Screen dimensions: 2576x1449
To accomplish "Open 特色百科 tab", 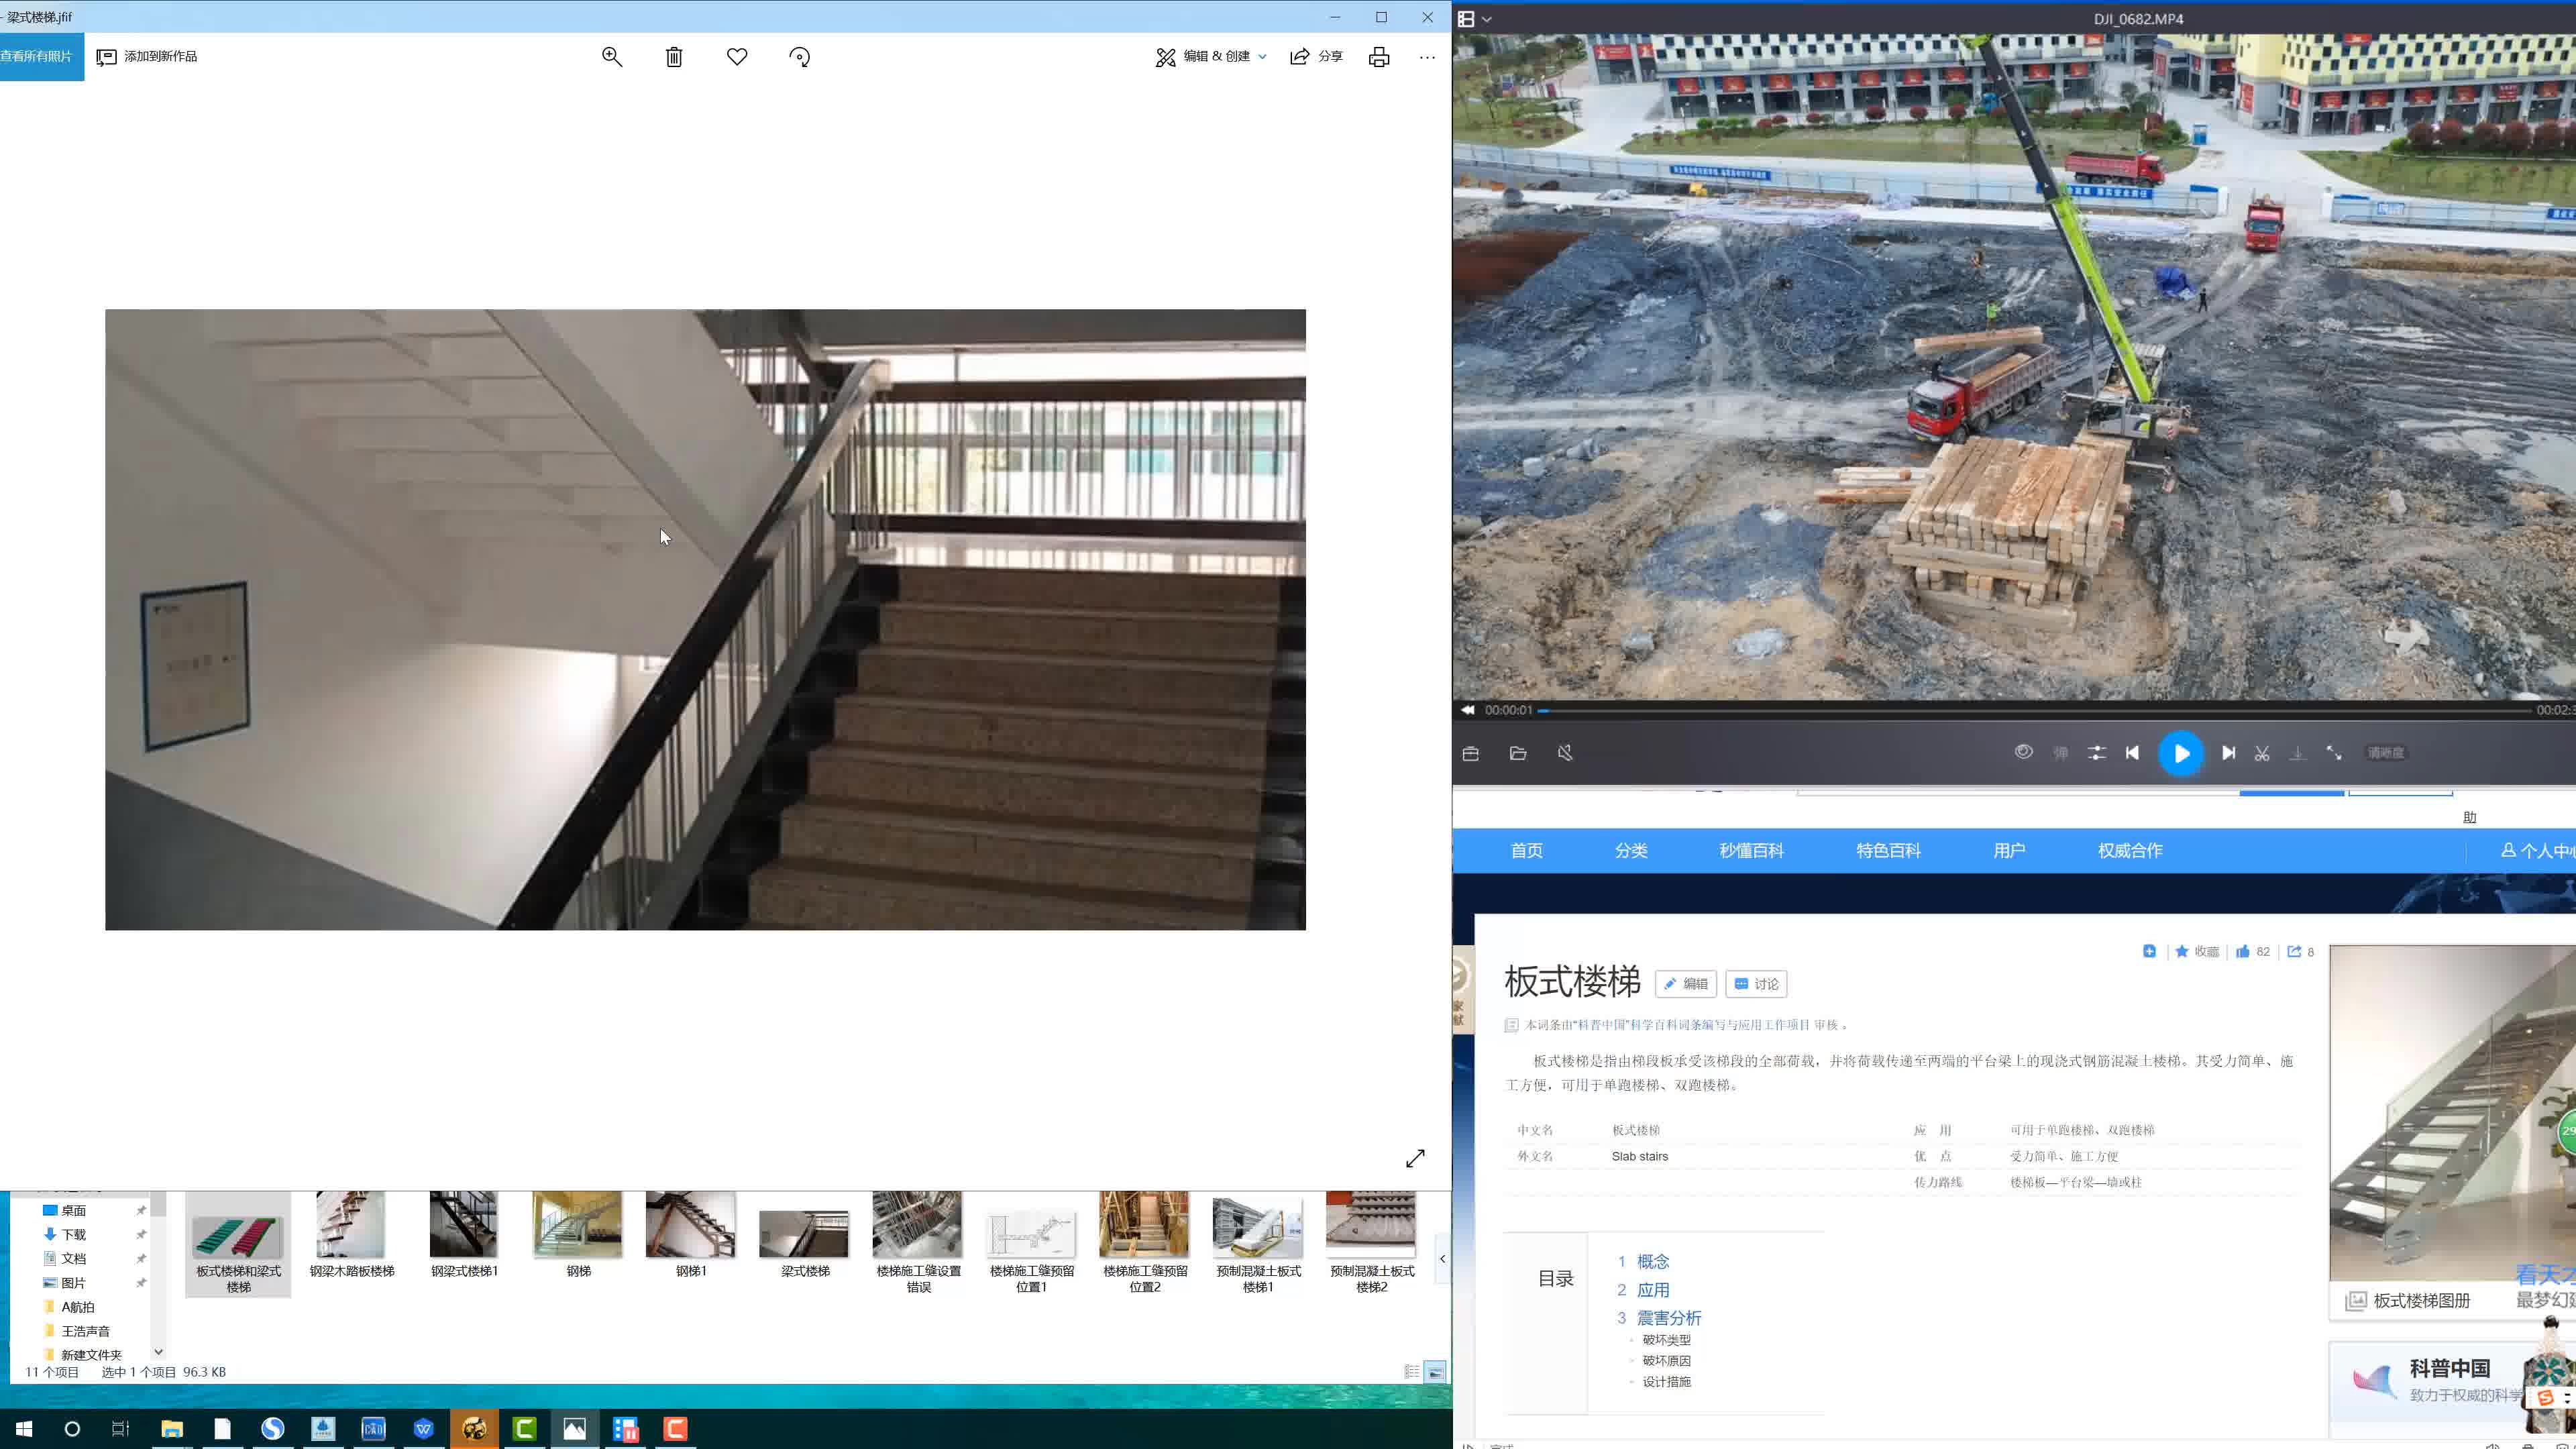I will [1888, 851].
